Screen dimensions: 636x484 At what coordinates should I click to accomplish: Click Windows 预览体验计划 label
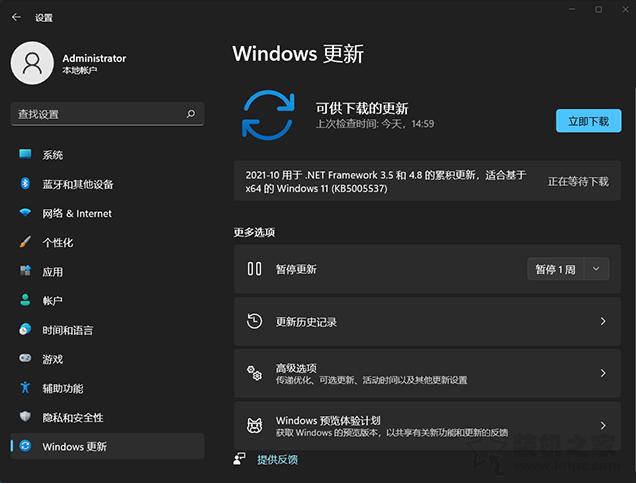pyautogui.click(x=328, y=420)
